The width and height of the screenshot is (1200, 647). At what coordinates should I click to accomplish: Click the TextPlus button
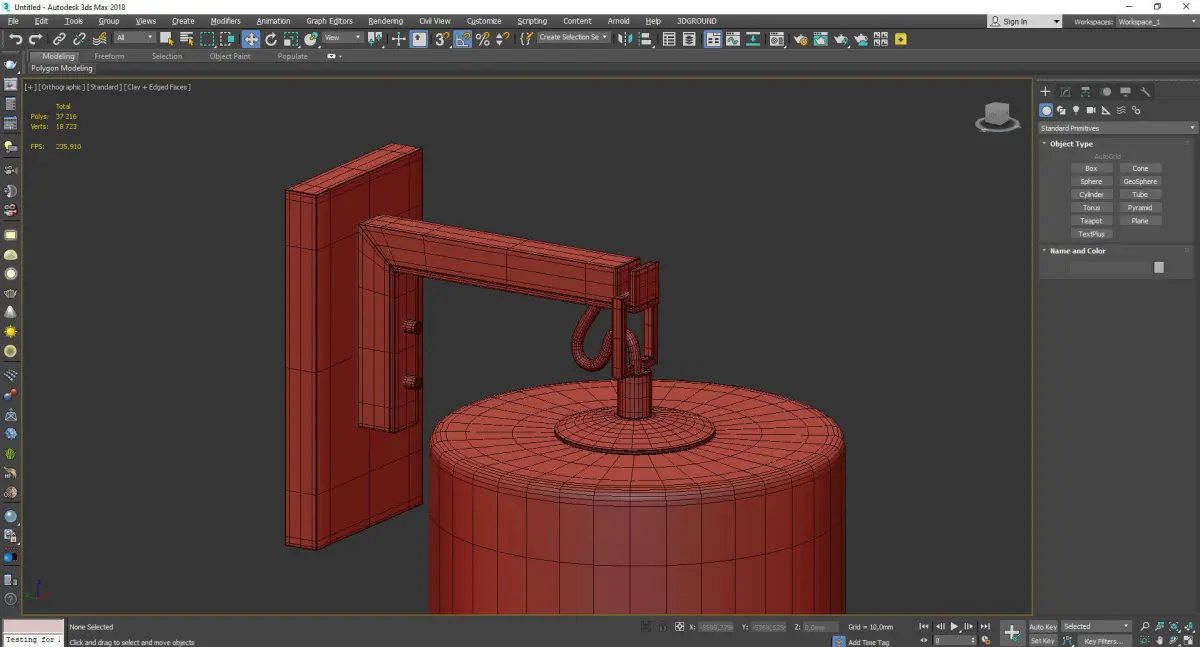pos(1091,233)
